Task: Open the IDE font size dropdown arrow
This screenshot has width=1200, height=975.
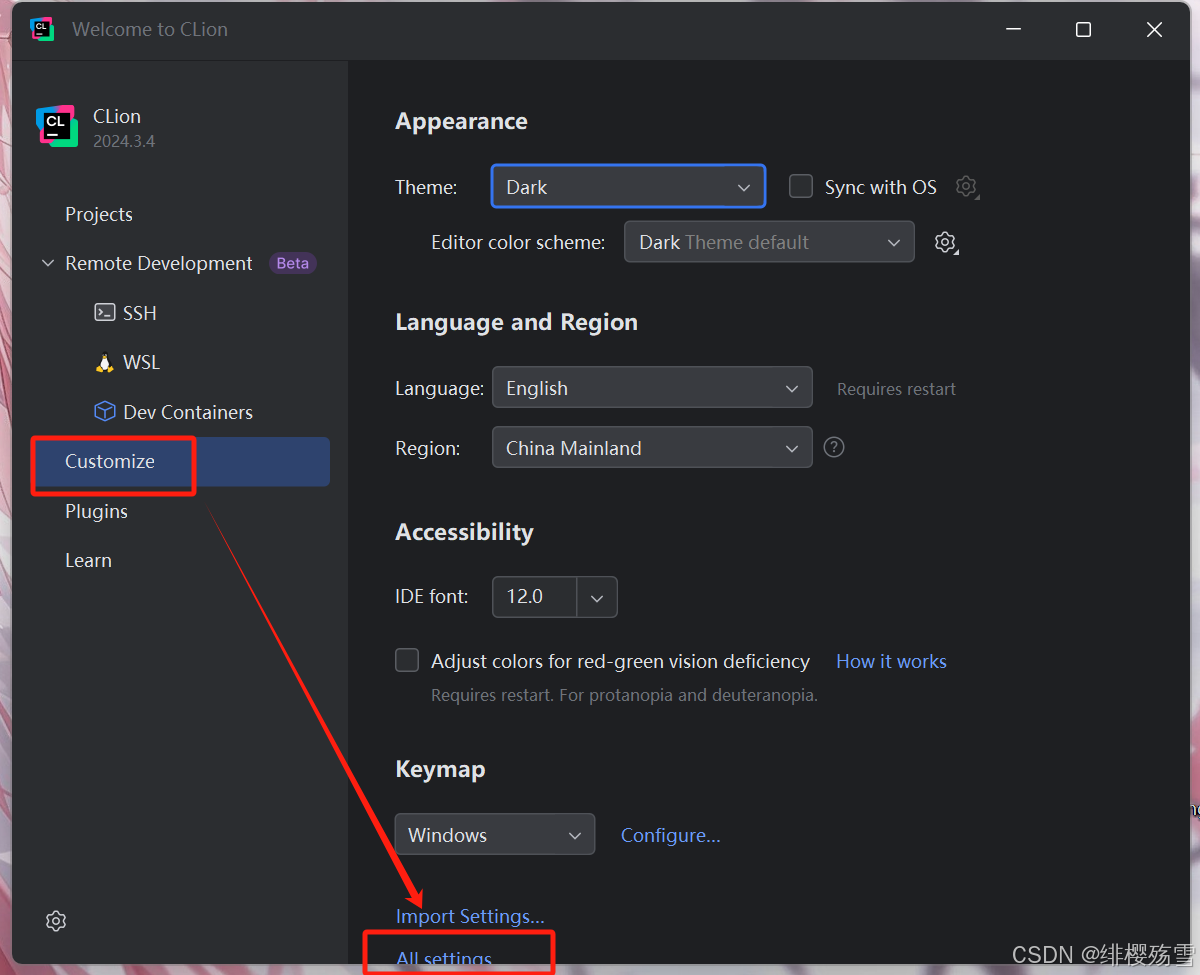Action: [597, 597]
